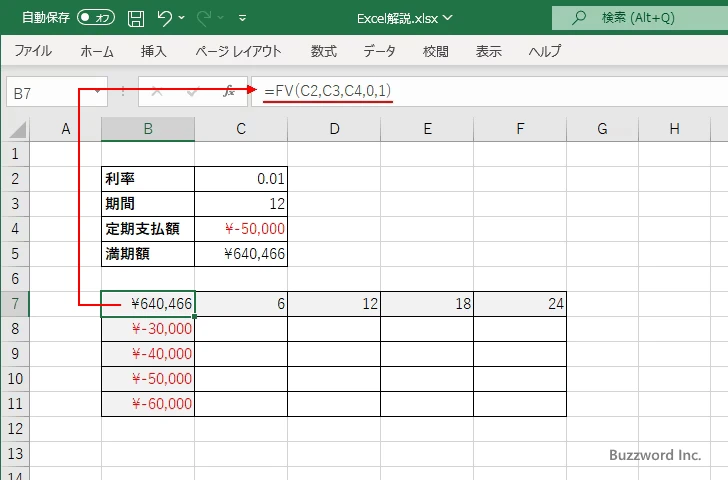Viewport: 728px width, 480px height.
Task: Open the Undo history dropdown arrow
Action: 182,18
